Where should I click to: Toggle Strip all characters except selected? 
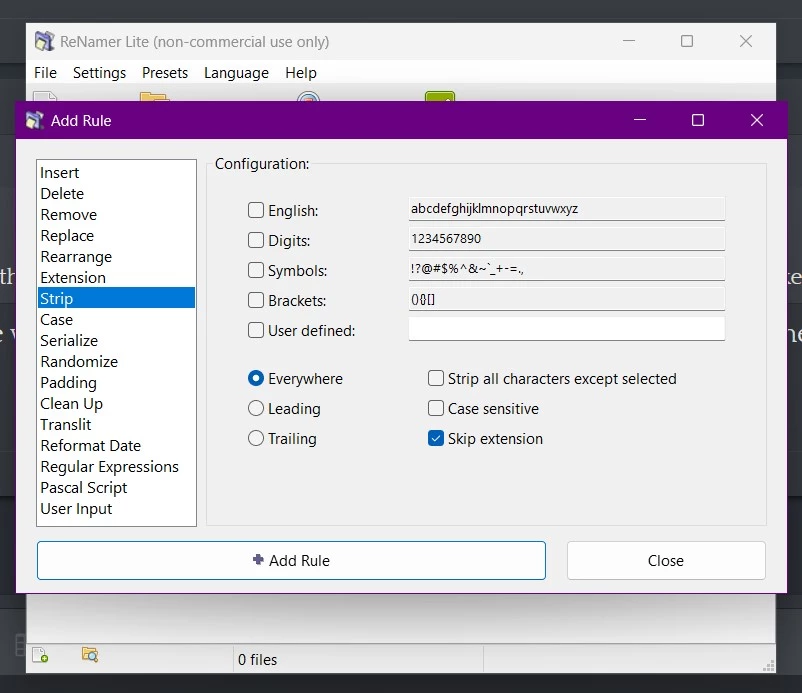pyautogui.click(x=436, y=378)
